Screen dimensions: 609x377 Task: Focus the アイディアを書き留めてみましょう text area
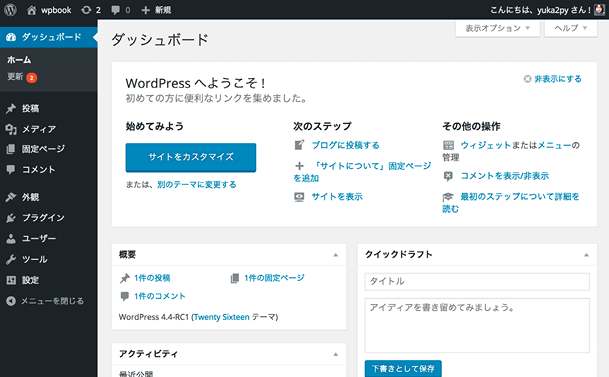click(477, 325)
